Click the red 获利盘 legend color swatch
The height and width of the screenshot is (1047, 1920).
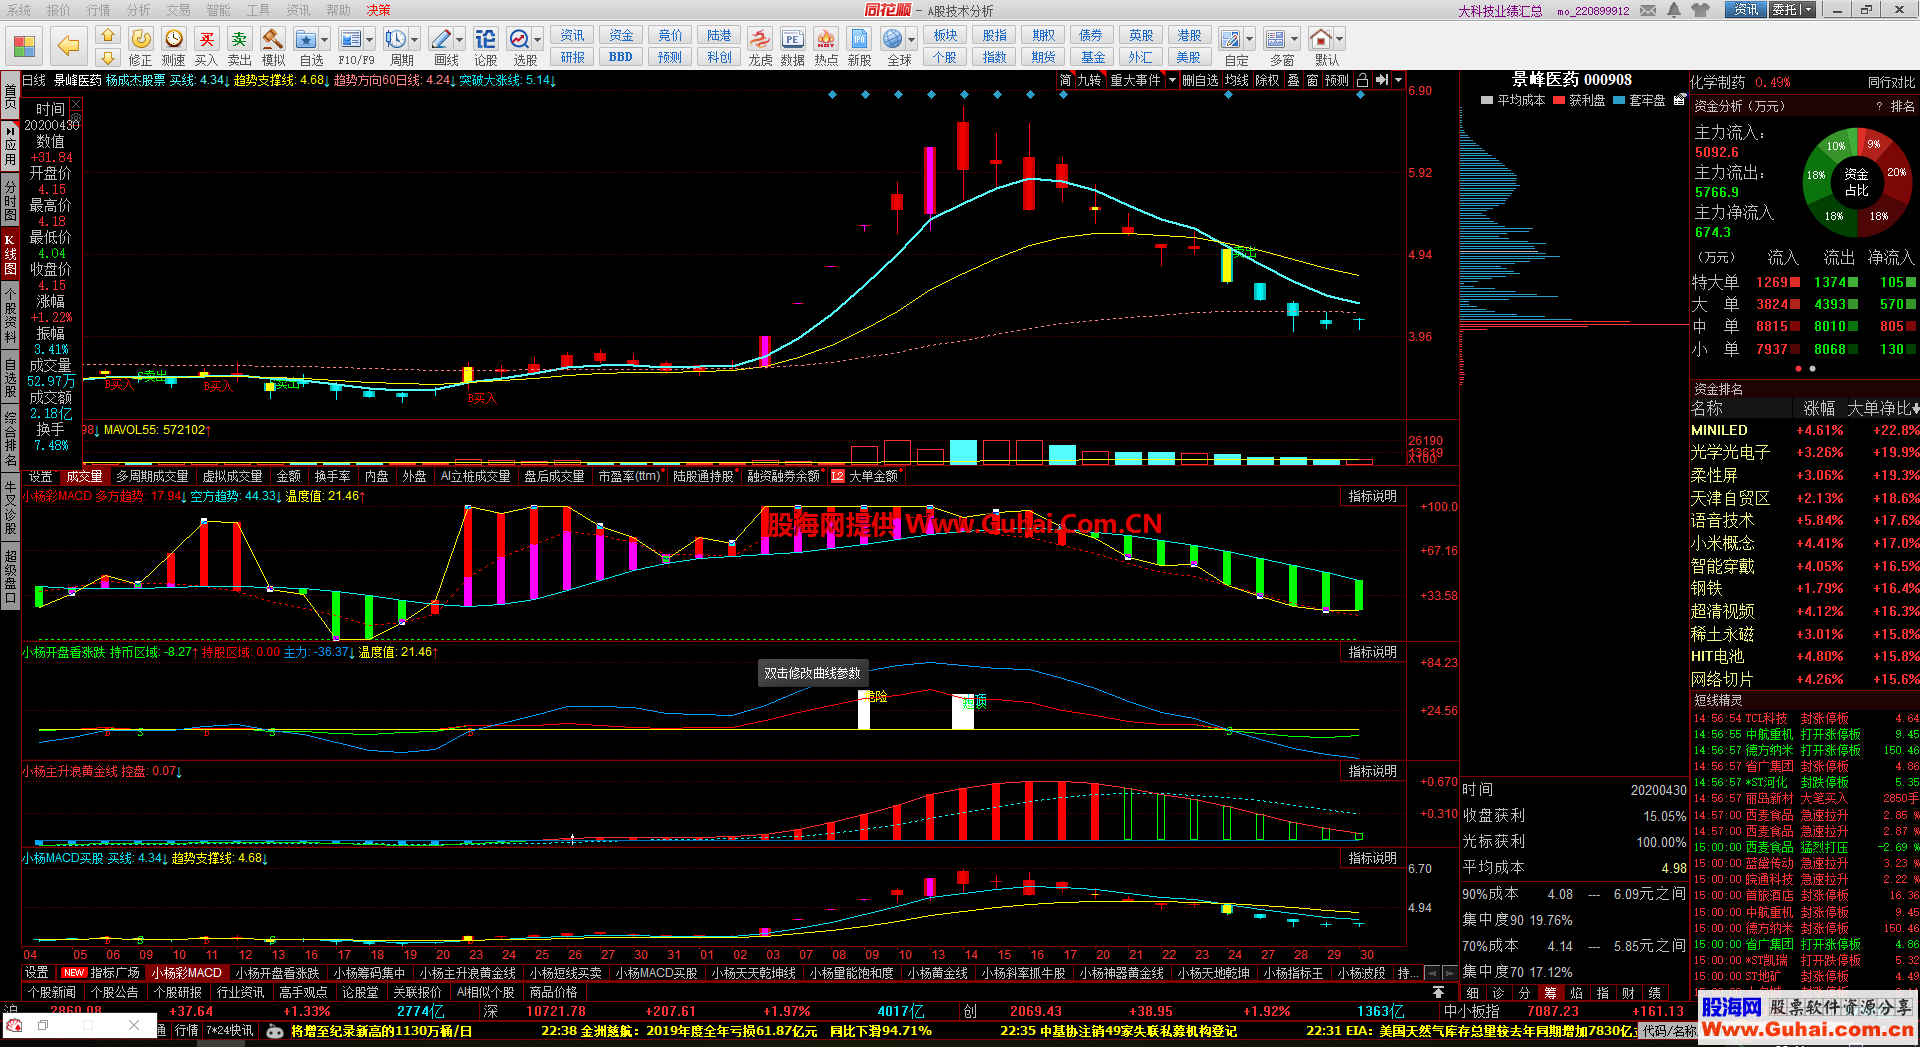tap(1559, 101)
